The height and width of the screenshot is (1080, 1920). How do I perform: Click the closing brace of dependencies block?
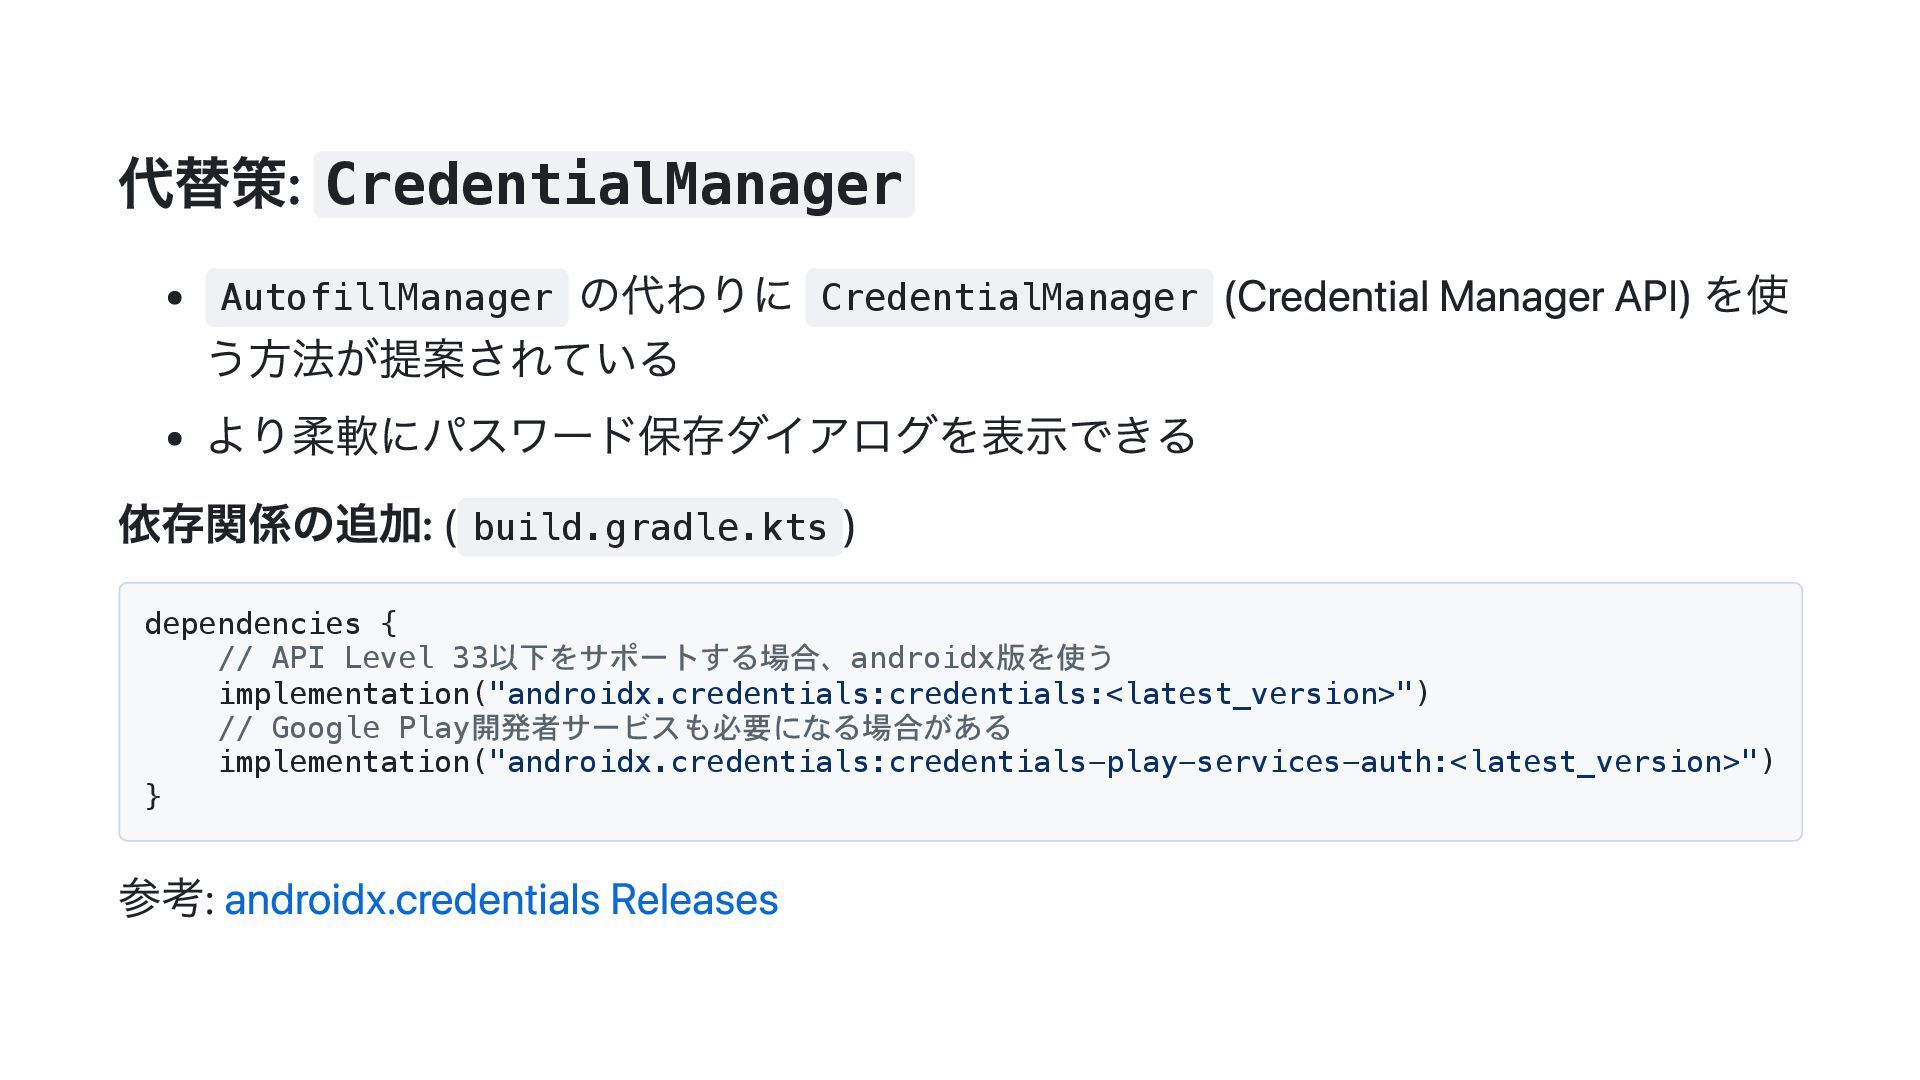pos(153,796)
